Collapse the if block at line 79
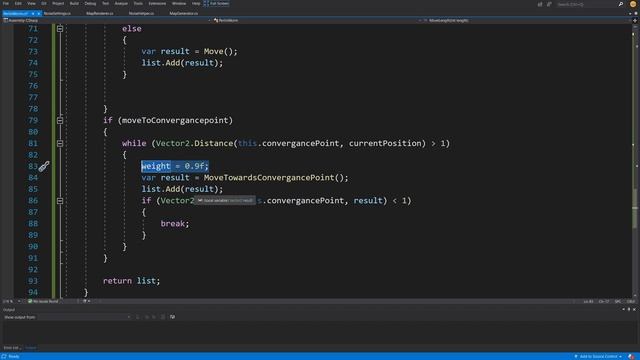Screen dimensions: 640x360 tap(60, 120)
